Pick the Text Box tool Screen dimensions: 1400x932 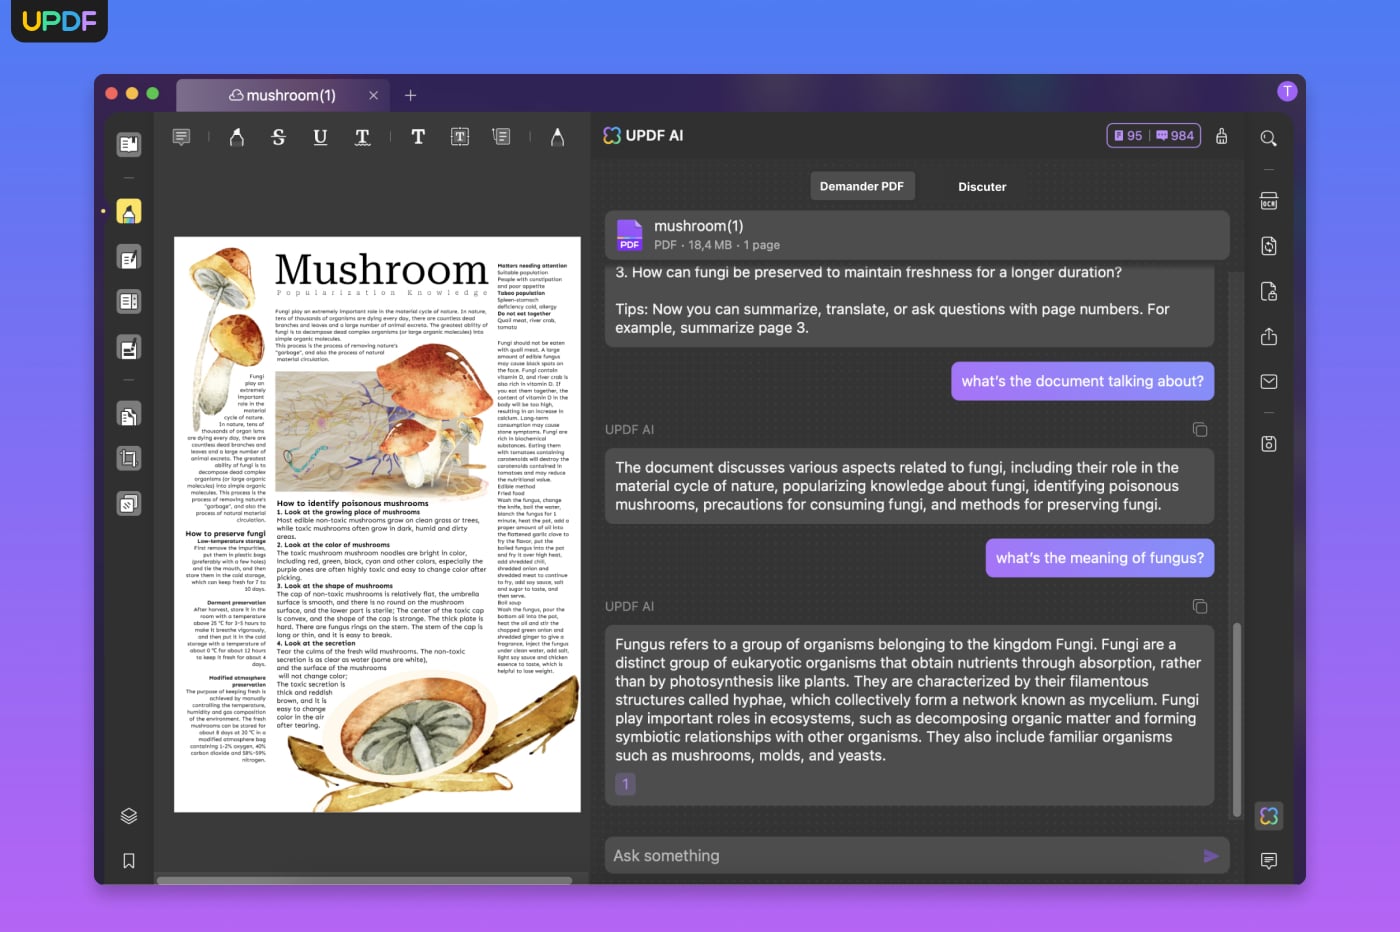[460, 137]
